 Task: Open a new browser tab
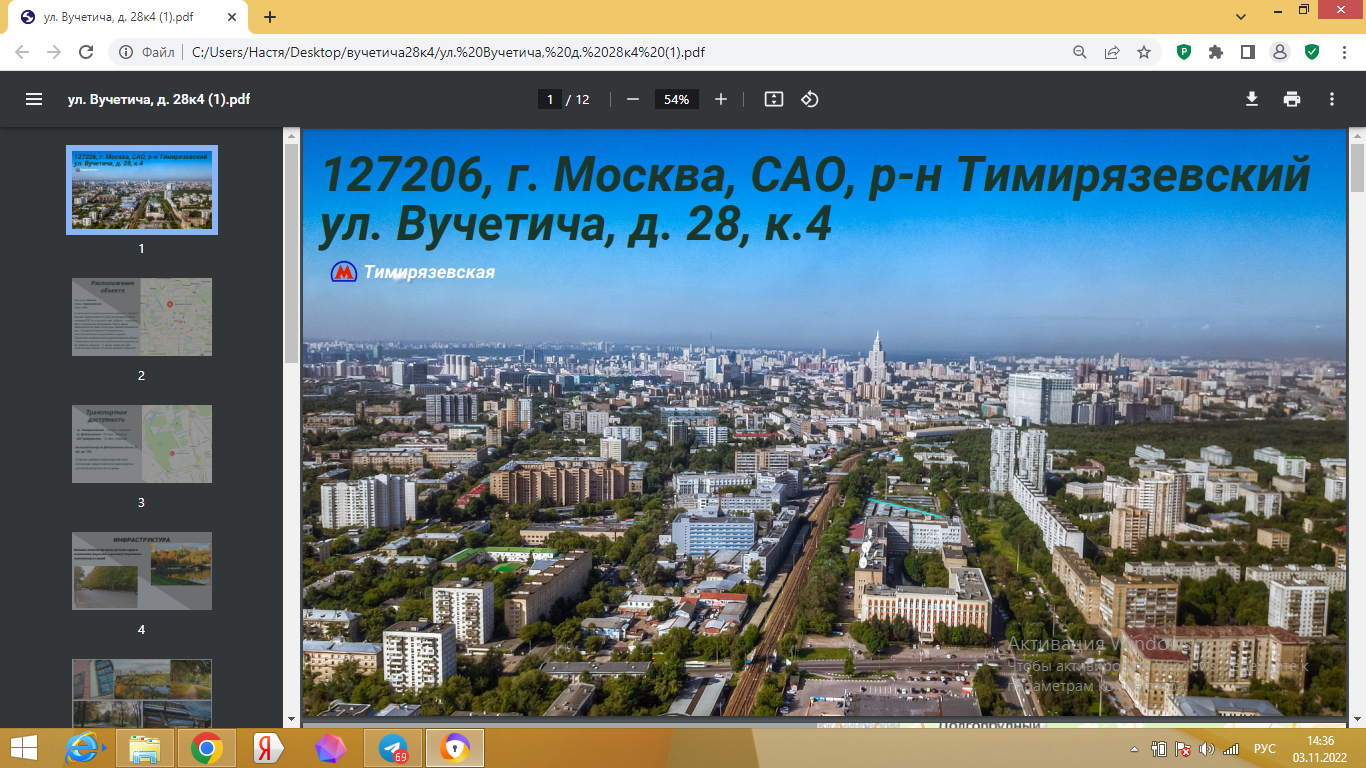[x=270, y=17]
